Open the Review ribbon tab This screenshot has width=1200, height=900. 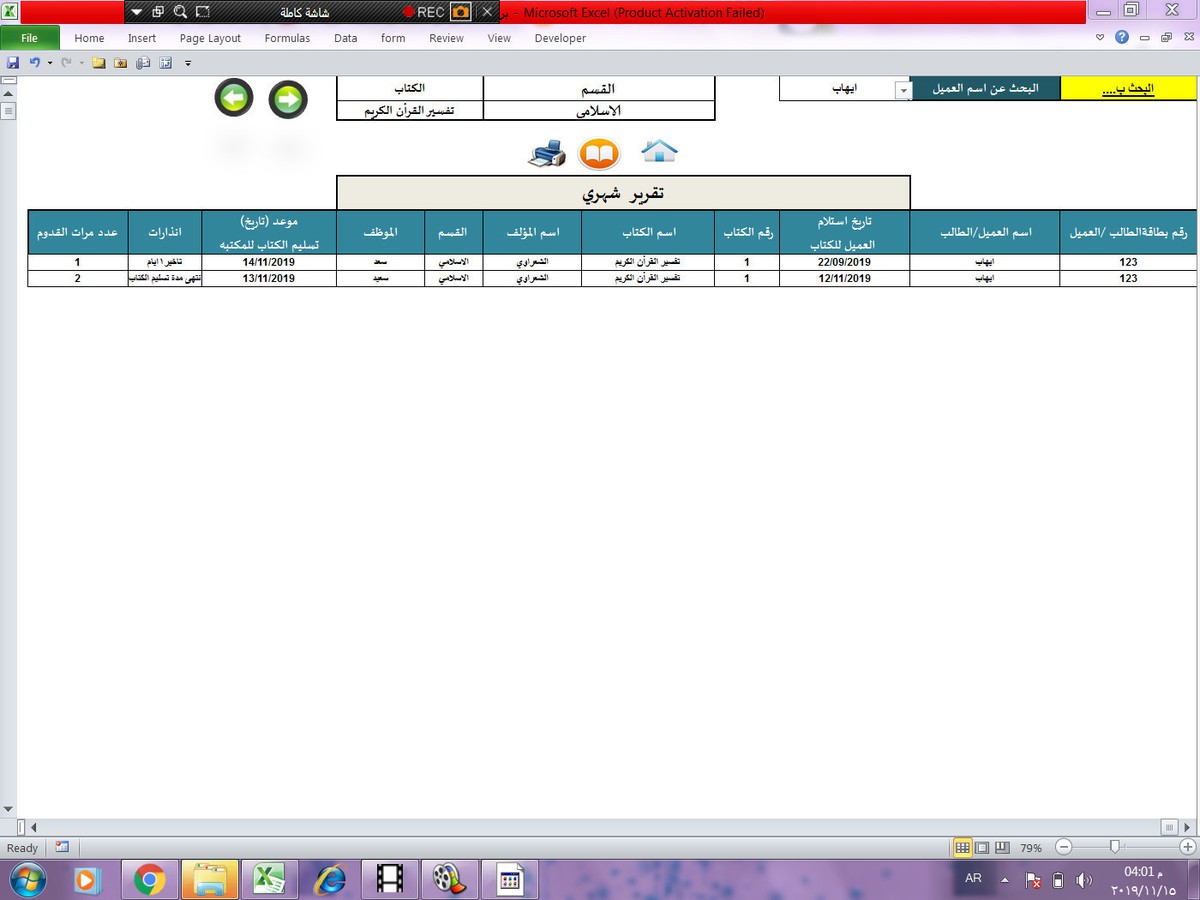[x=447, y=38]
